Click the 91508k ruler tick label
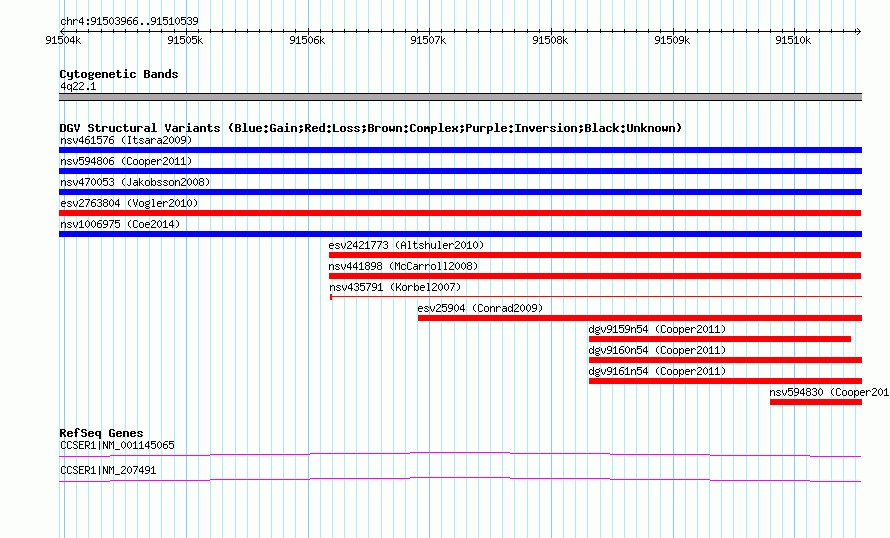Image resolution: width=890 pixels, height=538 pixels. tap(550, 40)
